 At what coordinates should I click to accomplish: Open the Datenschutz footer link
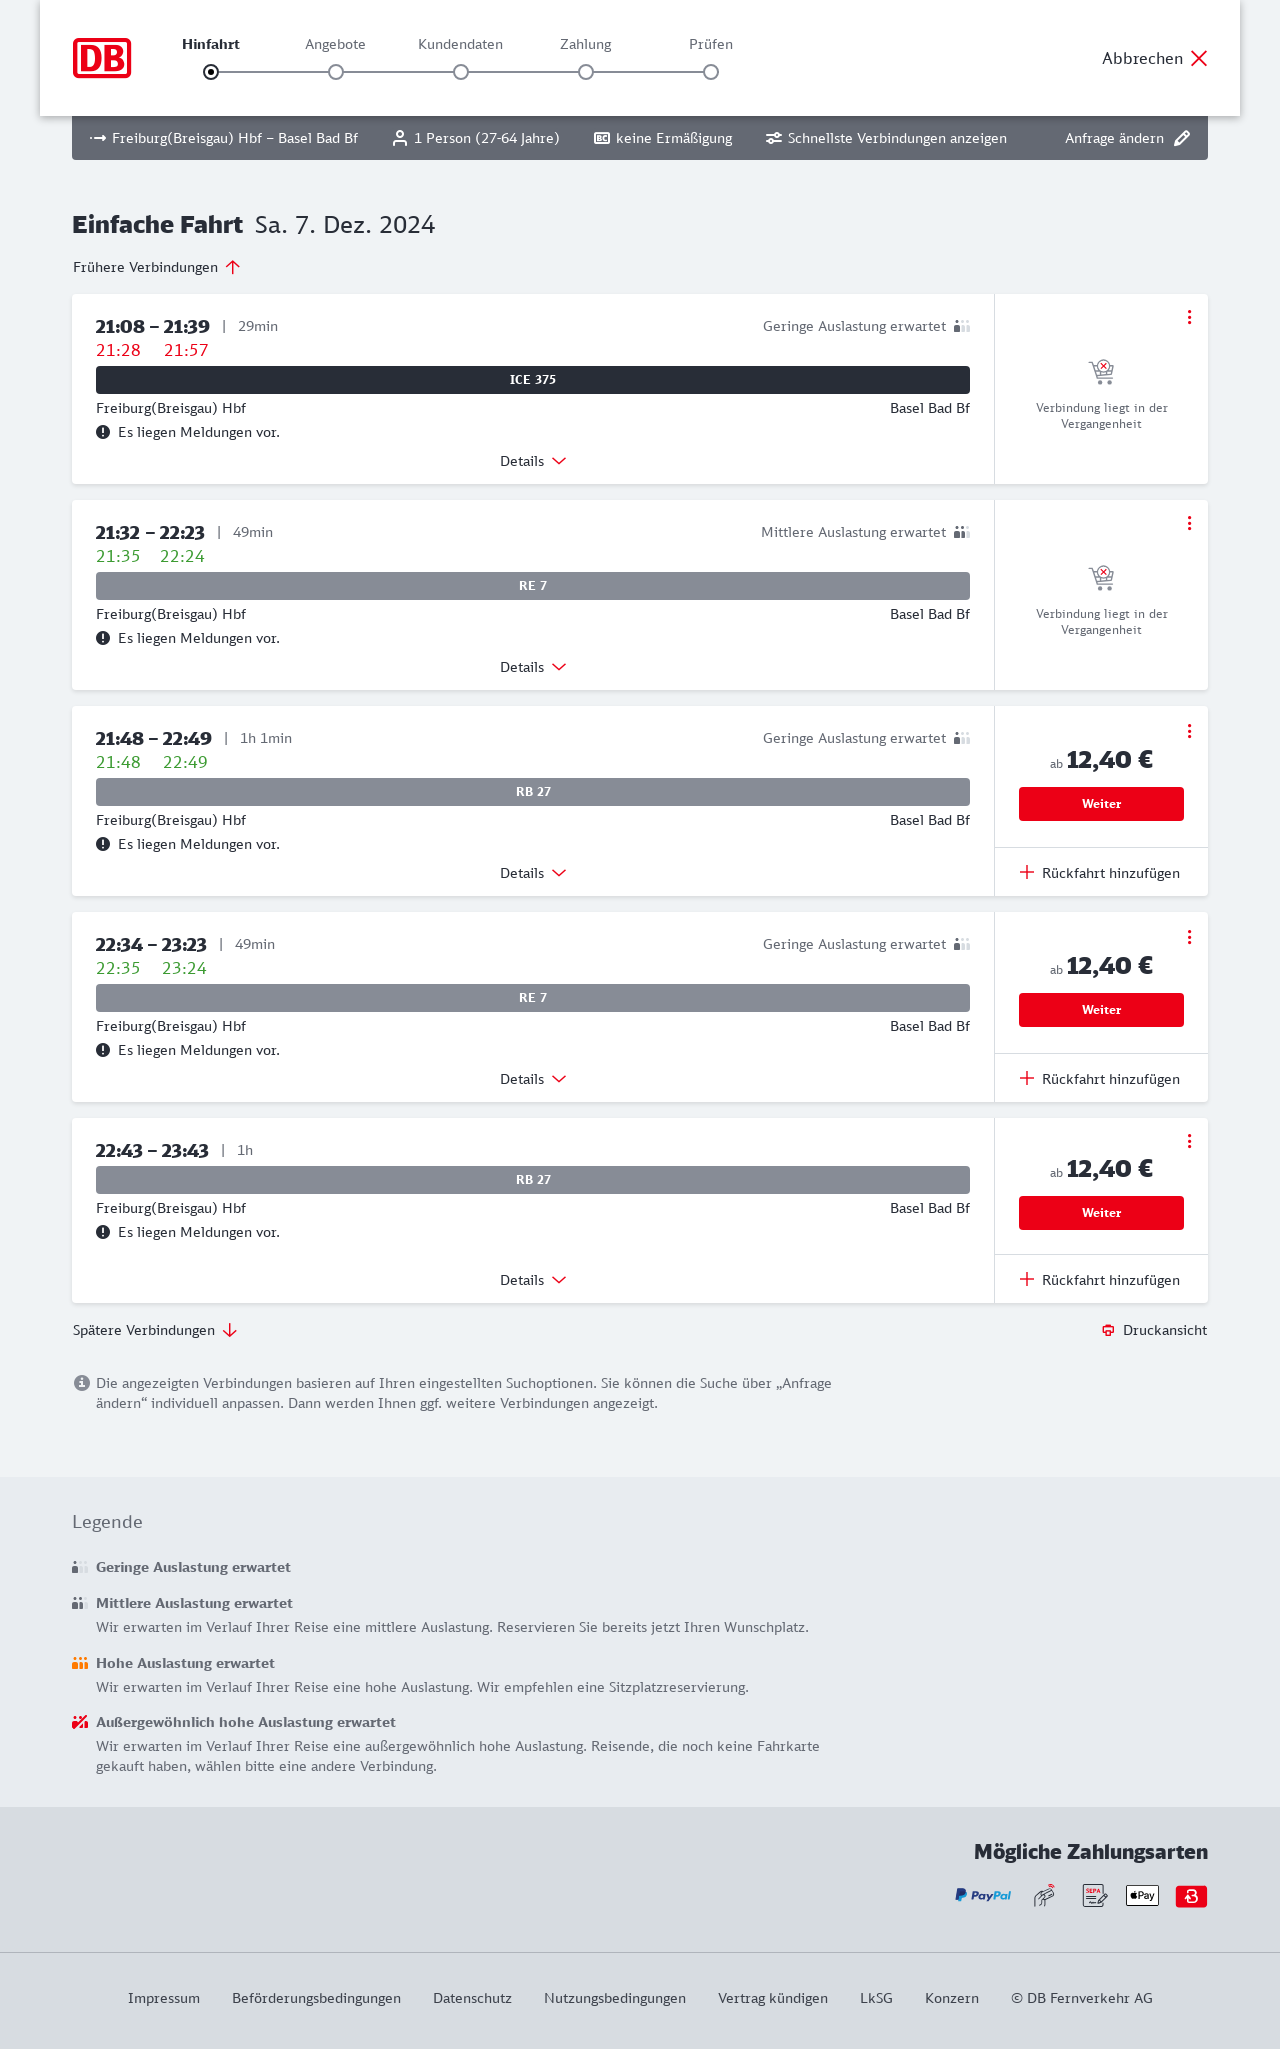(x=472, y=1998)
